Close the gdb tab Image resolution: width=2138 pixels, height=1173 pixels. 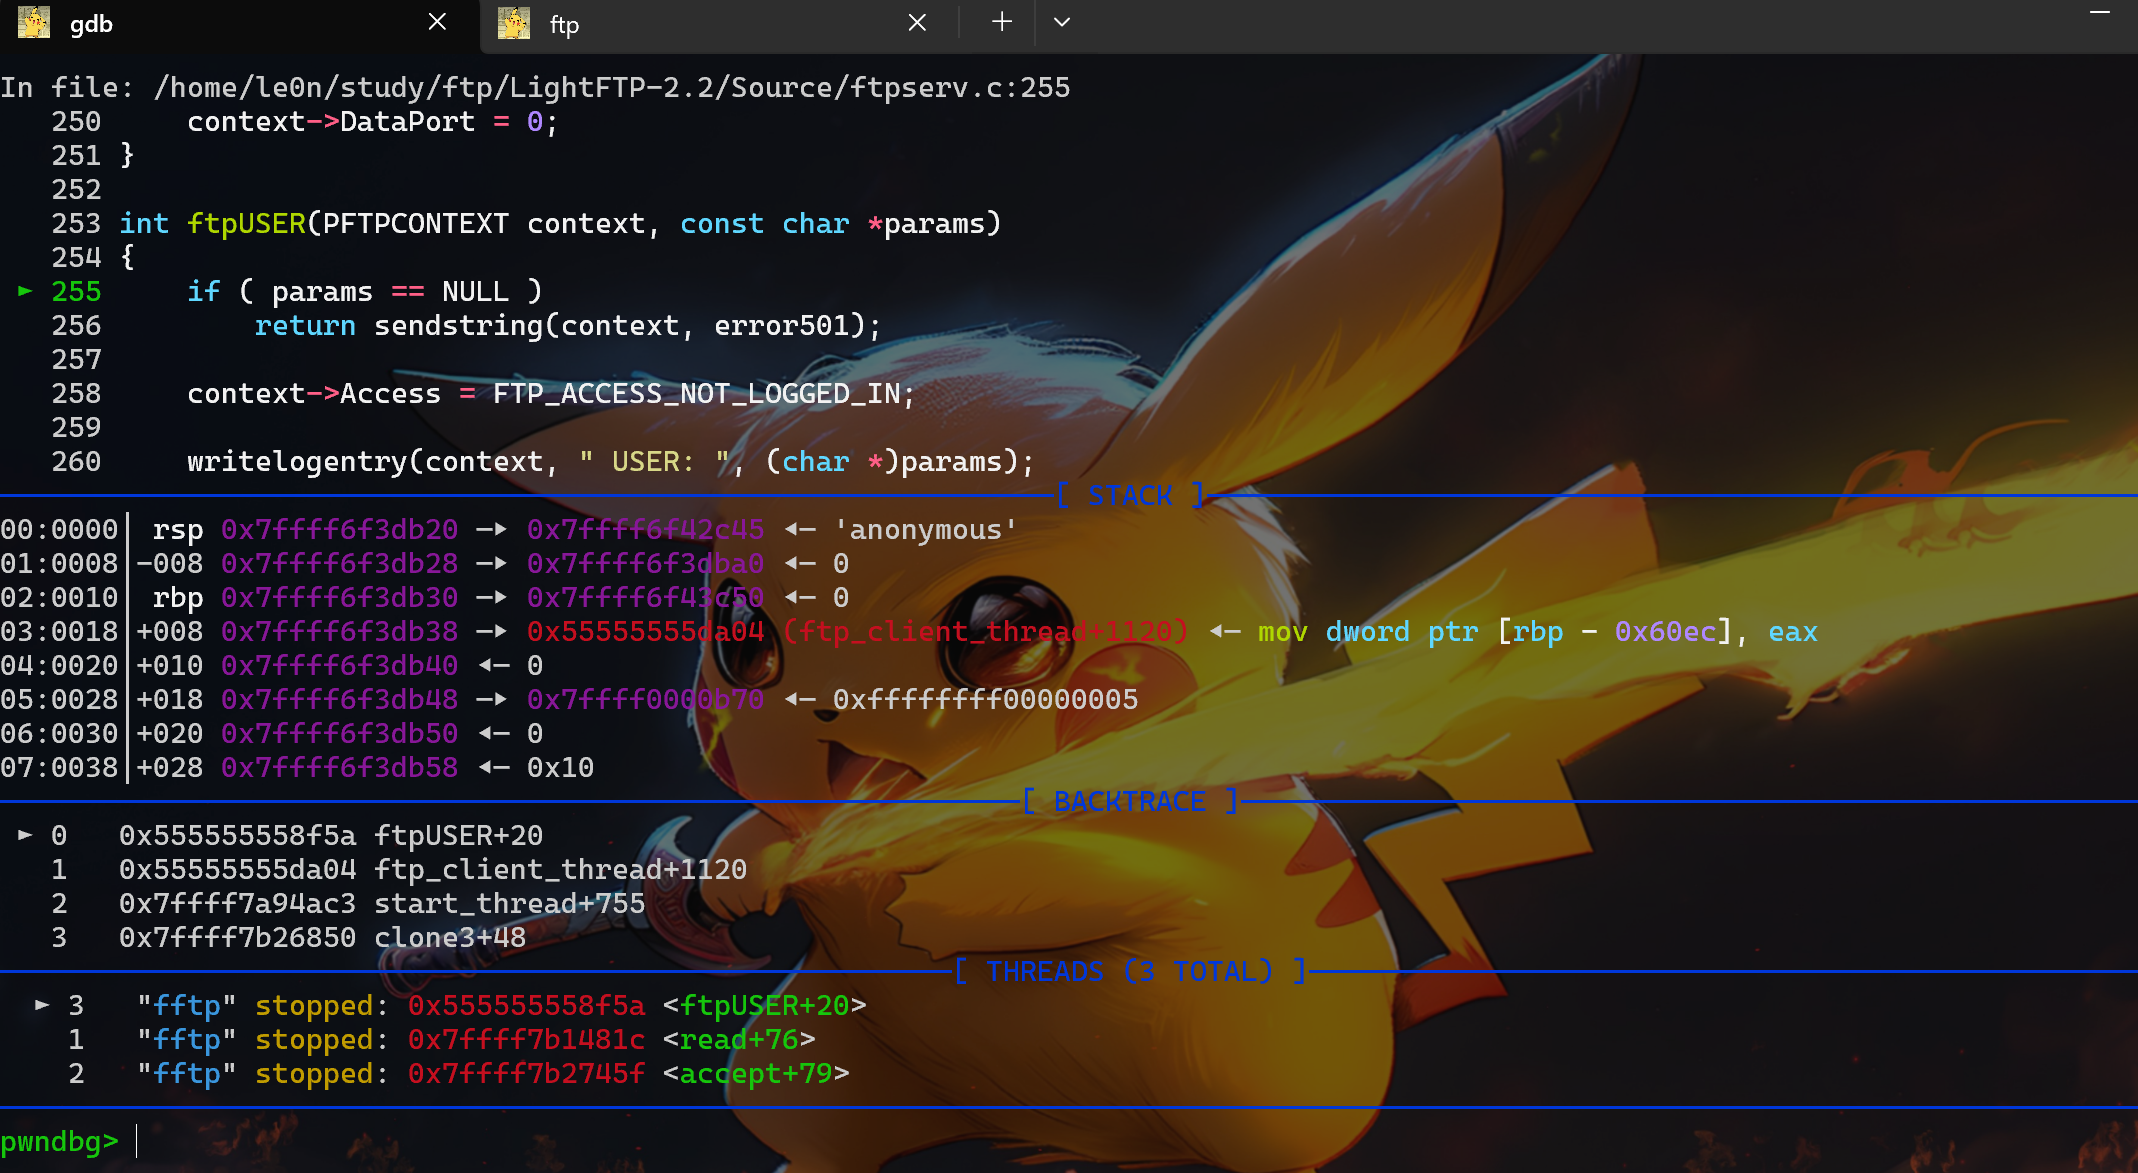point(437,22)
